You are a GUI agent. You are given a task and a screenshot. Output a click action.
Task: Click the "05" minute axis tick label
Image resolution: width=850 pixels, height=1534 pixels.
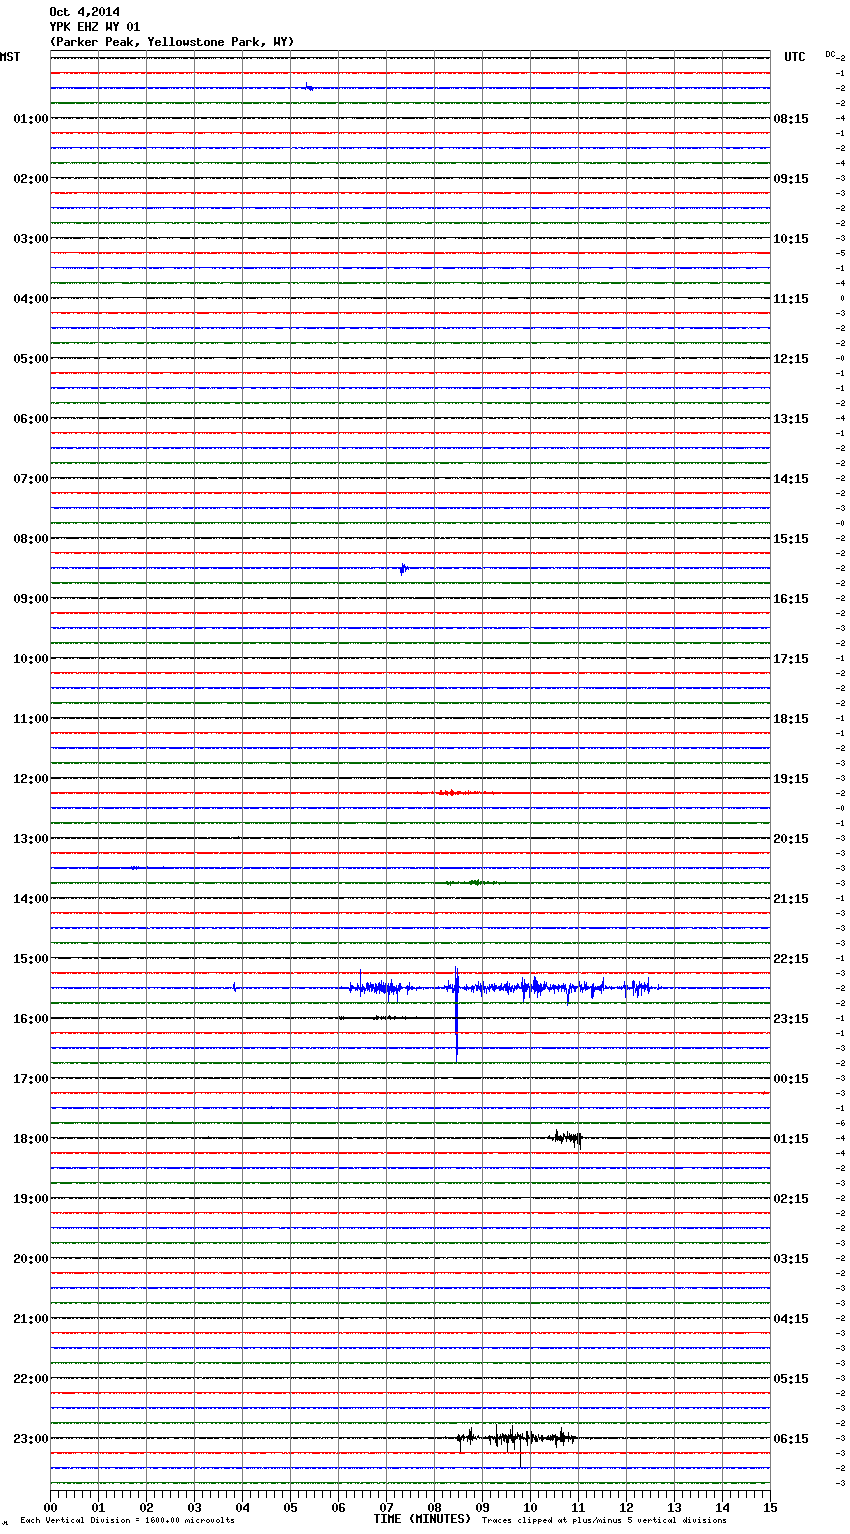[x=290, y=1507]
